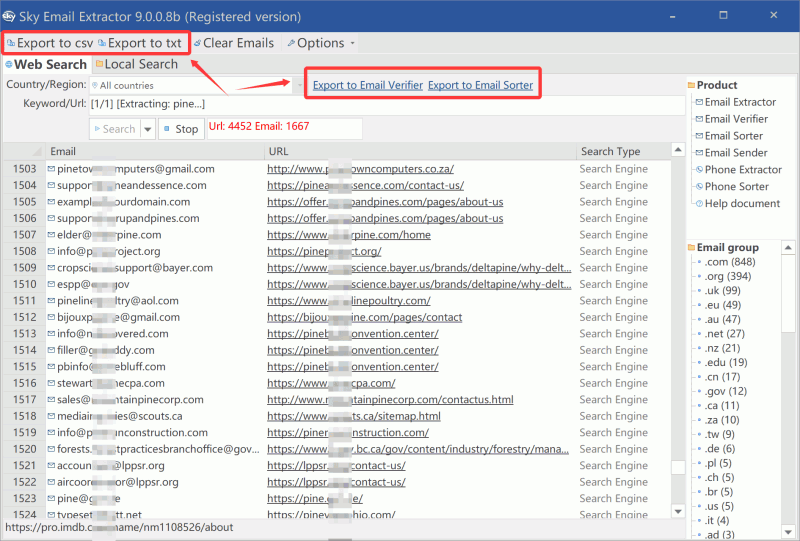Open the Search button dropdown arrow
This screenshot has width=800, height=541.
[x=147, y=129]
